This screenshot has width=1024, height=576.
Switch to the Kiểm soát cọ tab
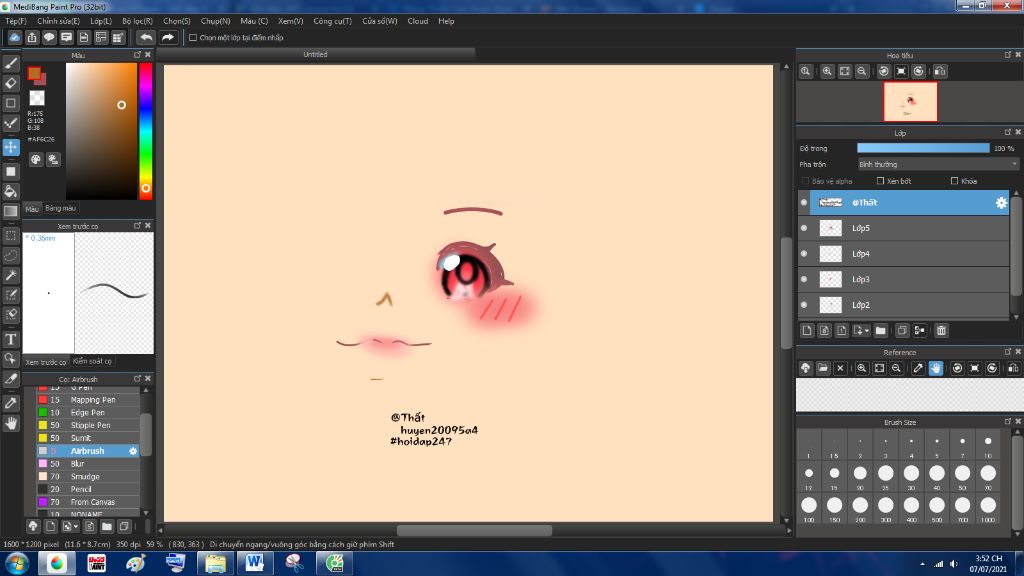[92, 361]
